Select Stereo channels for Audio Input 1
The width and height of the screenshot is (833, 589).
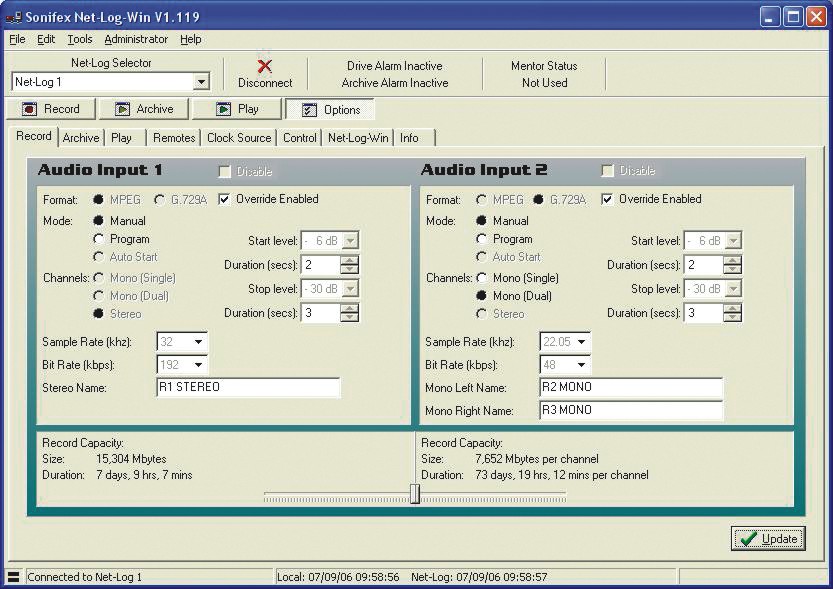98,314
